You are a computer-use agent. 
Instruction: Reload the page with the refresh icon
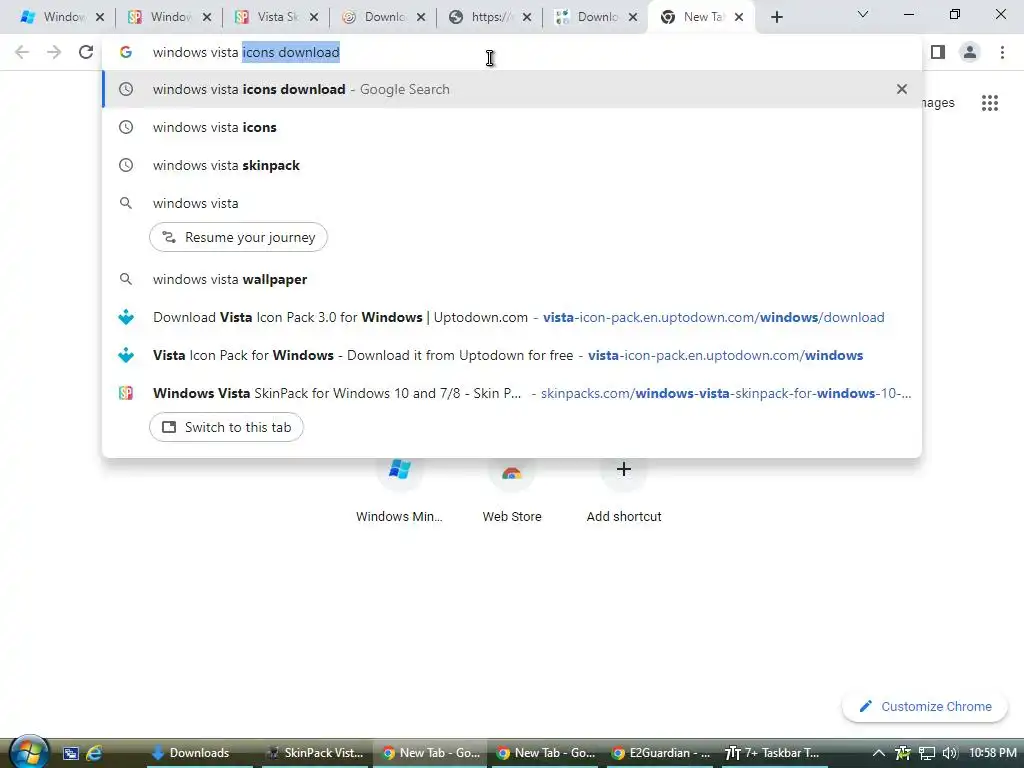[86, 52]
